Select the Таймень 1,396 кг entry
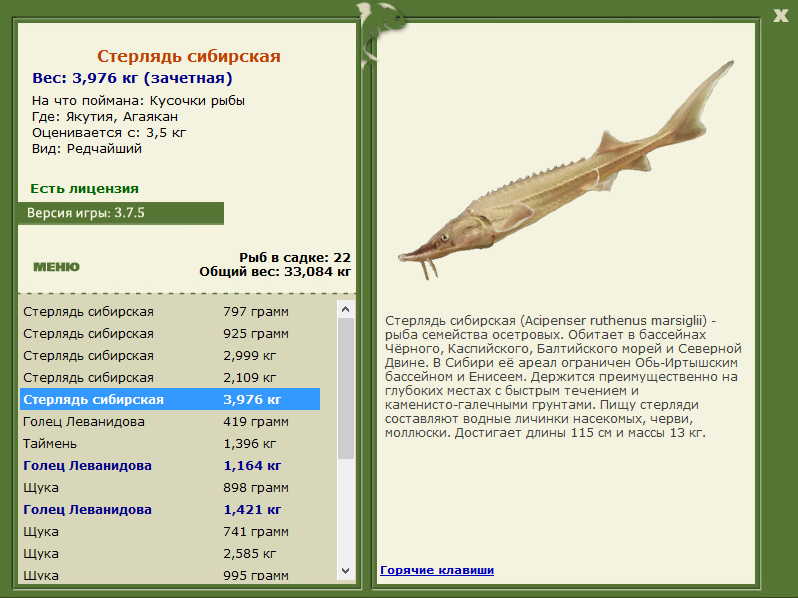Screen dimensions: 798x598 170,444
